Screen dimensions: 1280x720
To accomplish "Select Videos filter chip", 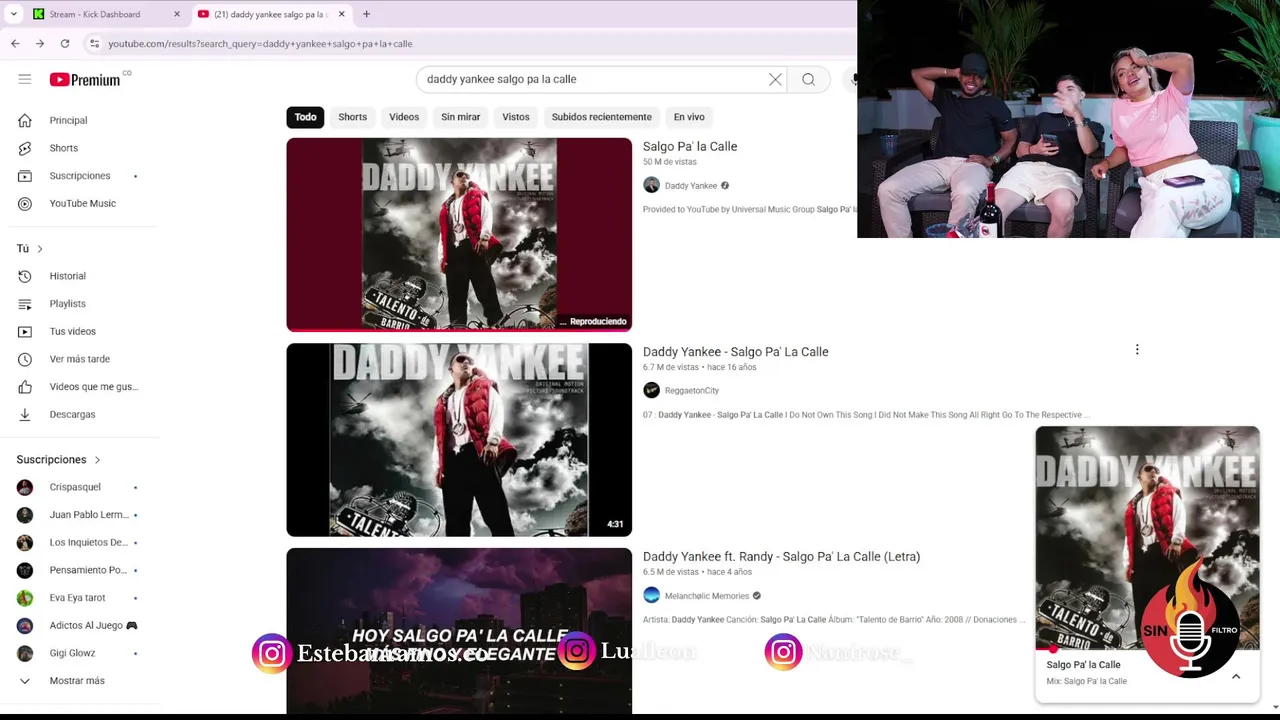I will click(404, 117).
